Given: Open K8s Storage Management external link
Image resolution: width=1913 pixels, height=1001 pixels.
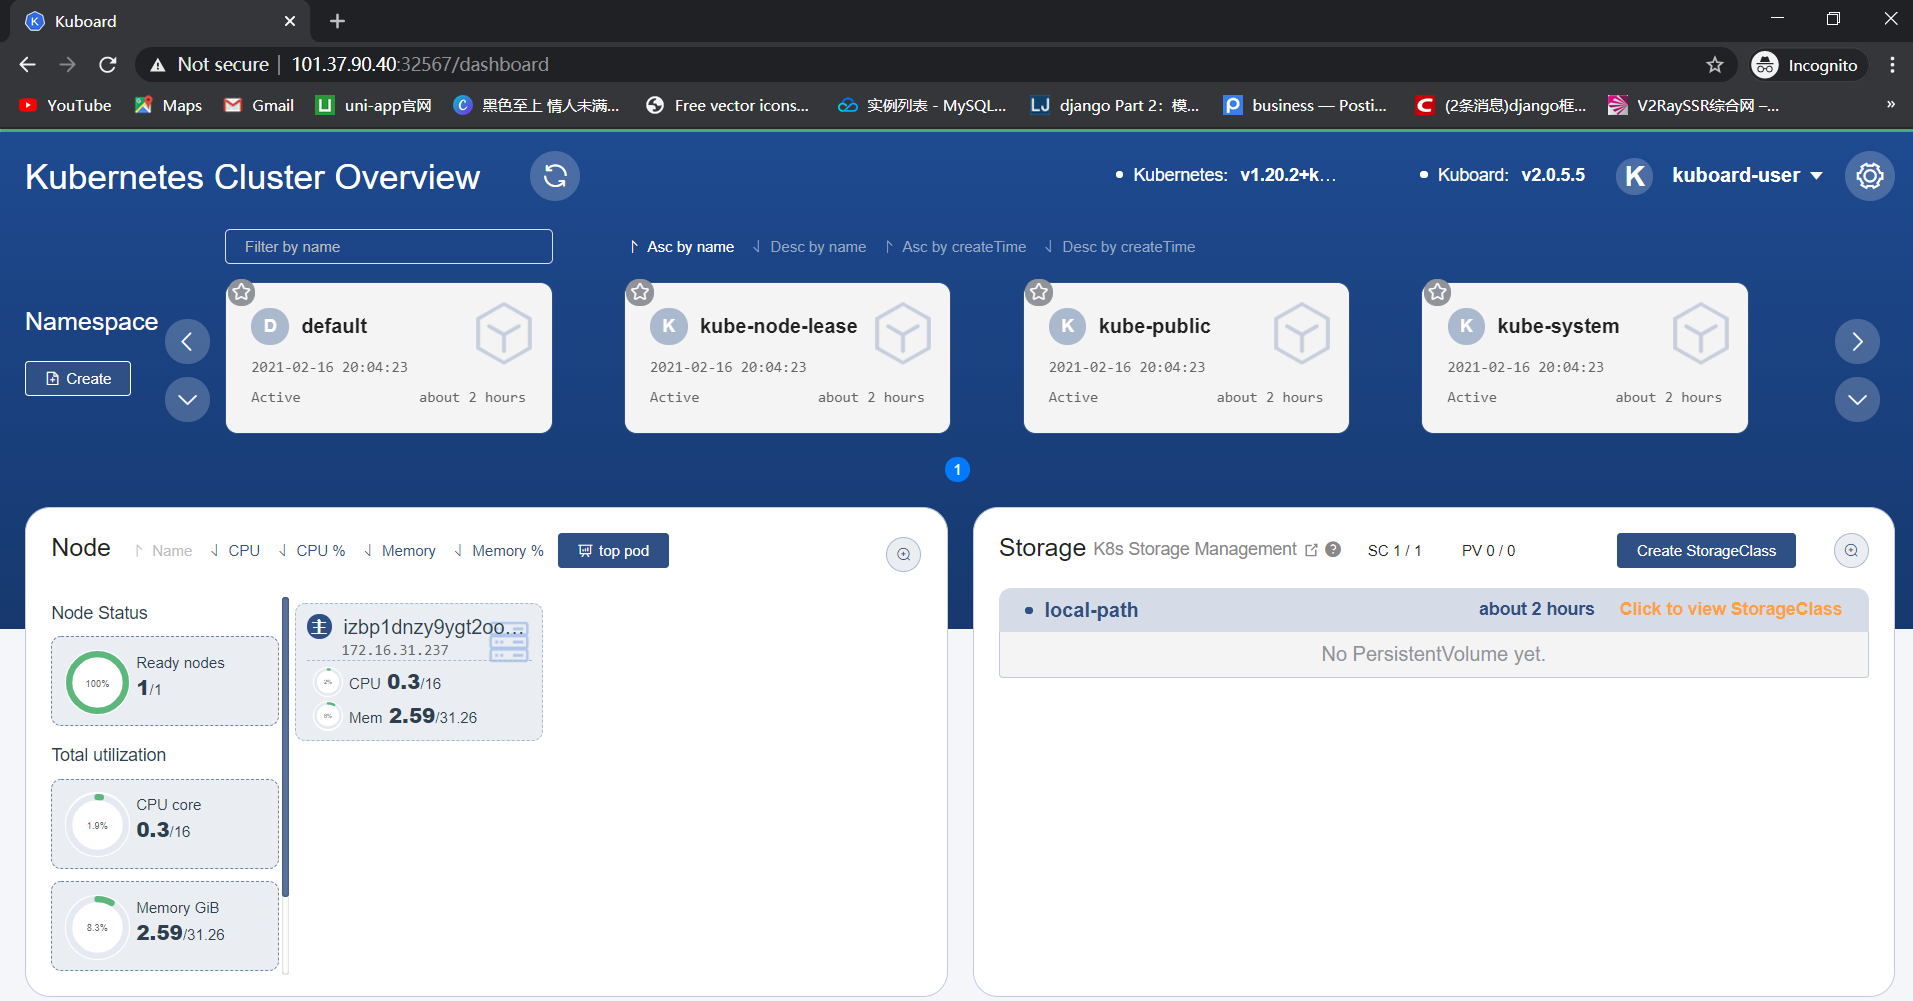Looking at the screenshot, I should point(1311,550).
